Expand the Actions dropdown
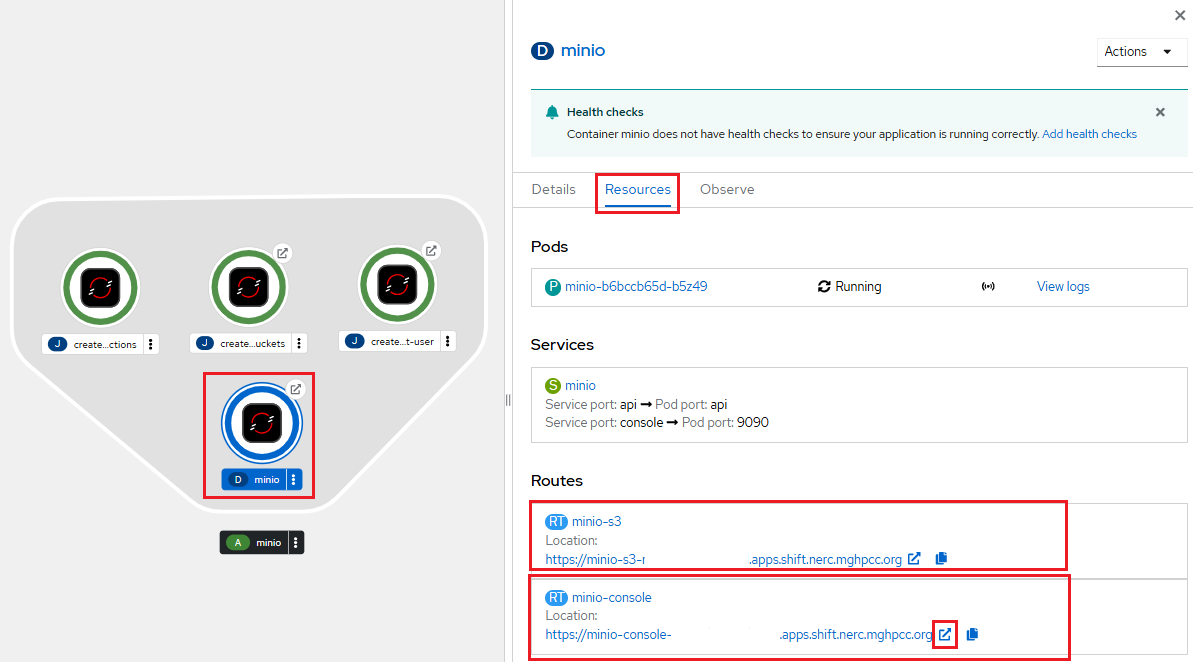Screen dimensions: 1193x662 click(x=1140, y=52)
